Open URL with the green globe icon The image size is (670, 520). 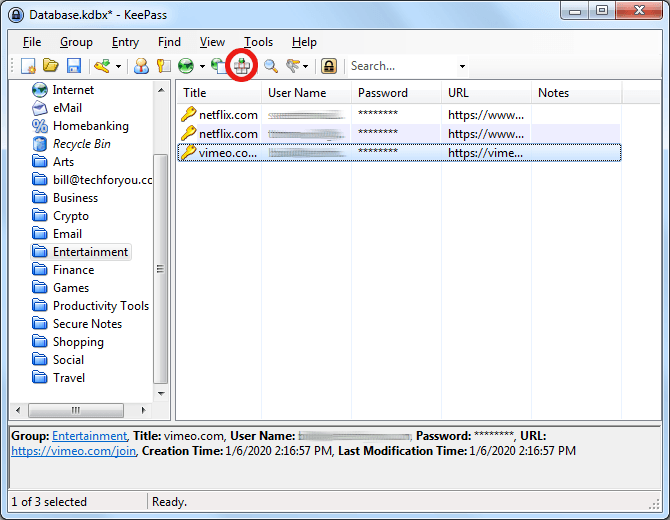coord(186,66)
